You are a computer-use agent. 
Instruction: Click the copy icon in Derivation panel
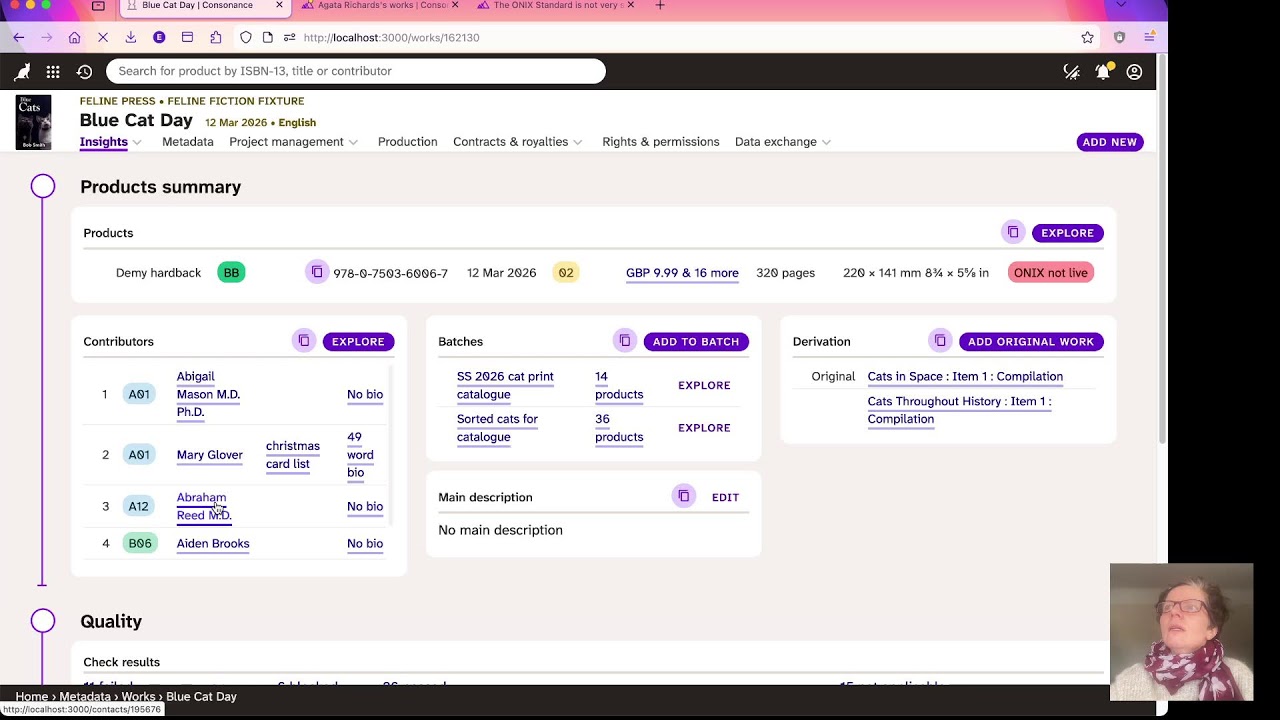tap(940, 341)
